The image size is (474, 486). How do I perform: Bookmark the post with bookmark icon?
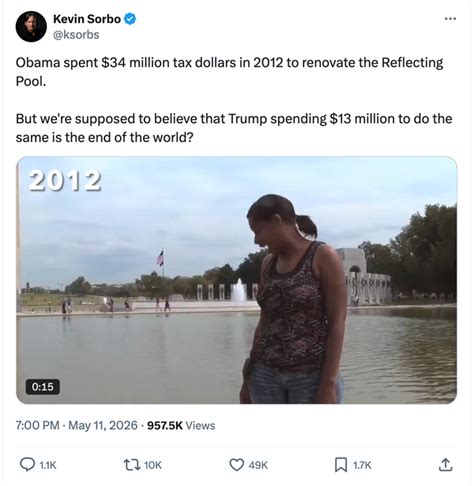tap(340, 465)
